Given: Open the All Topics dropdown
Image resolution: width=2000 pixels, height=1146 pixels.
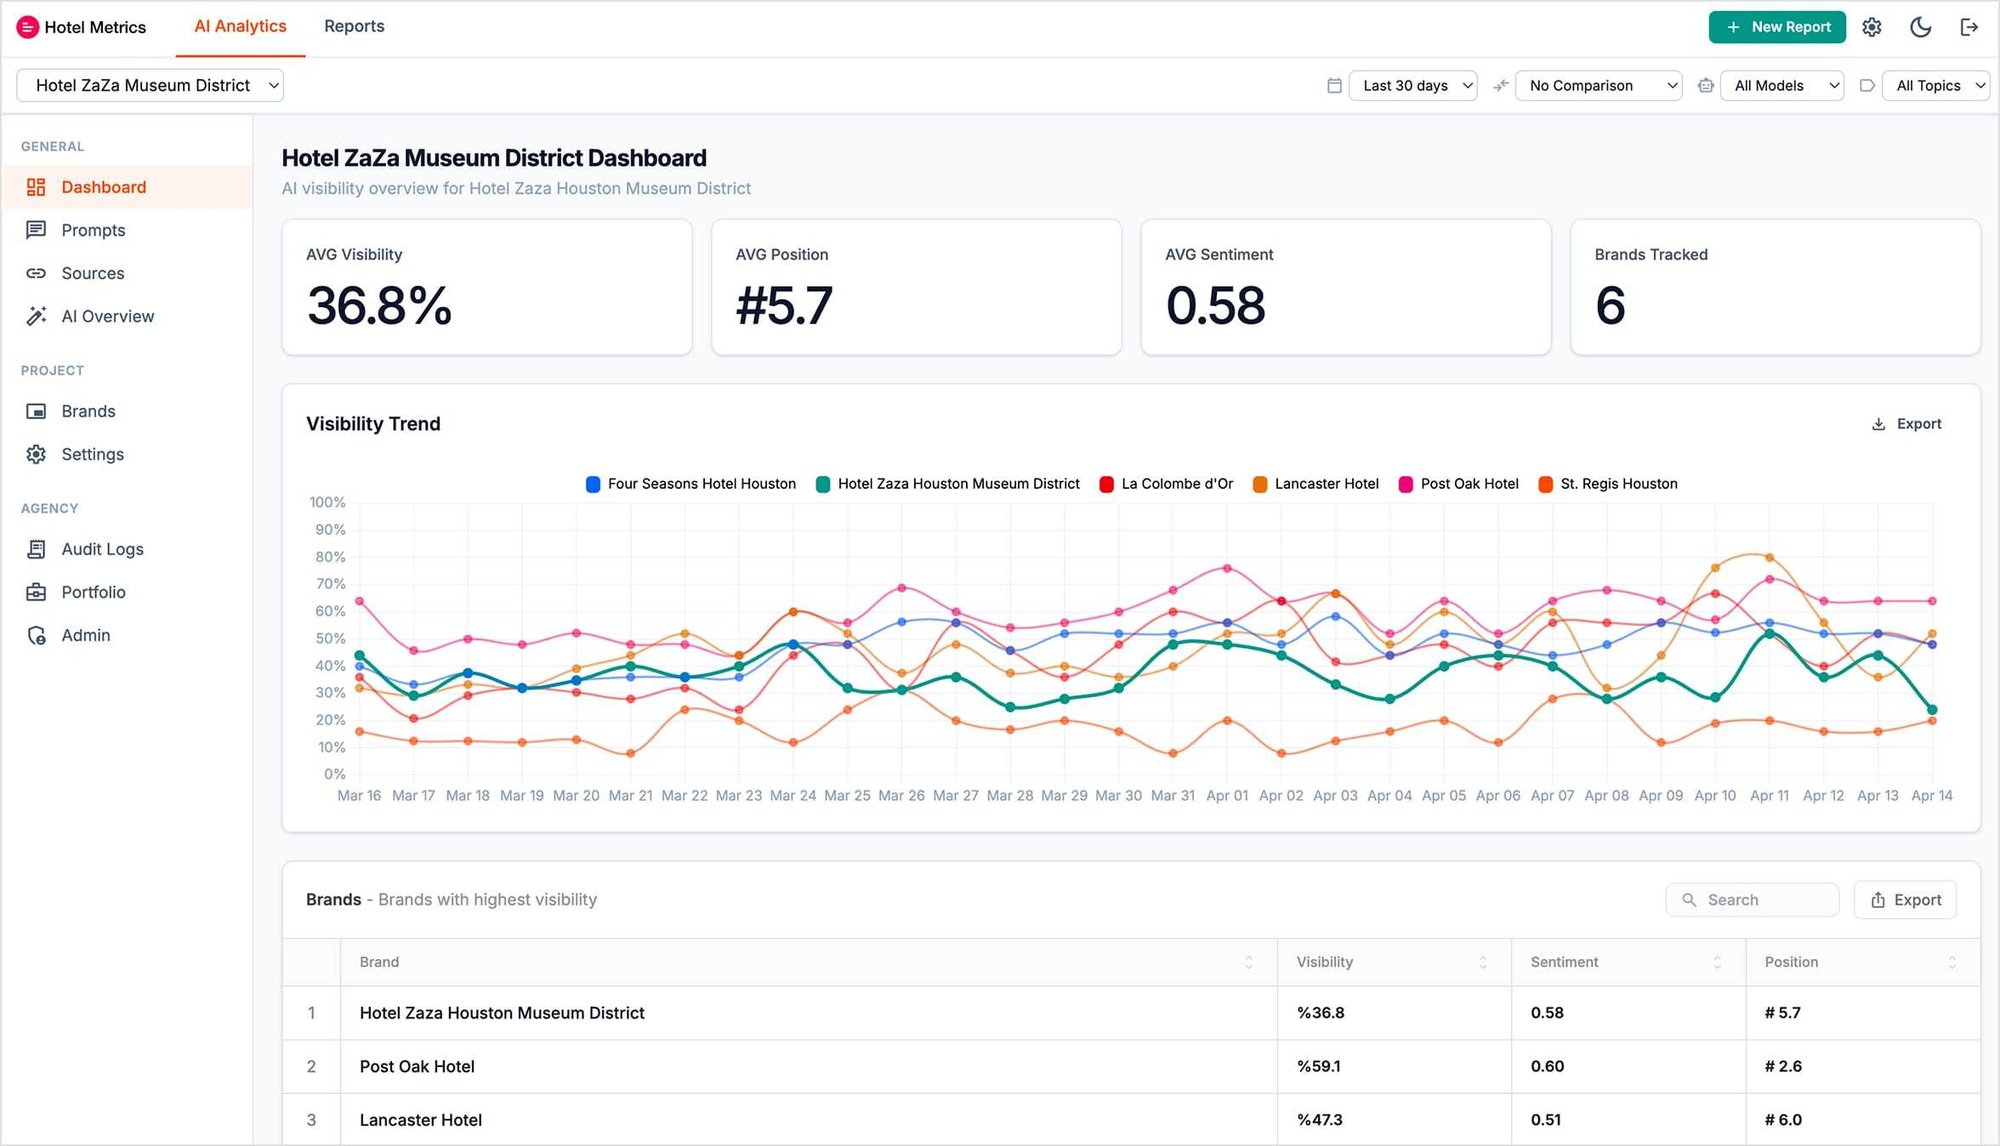Looking at the screenshot, I should click(1935, 85).
